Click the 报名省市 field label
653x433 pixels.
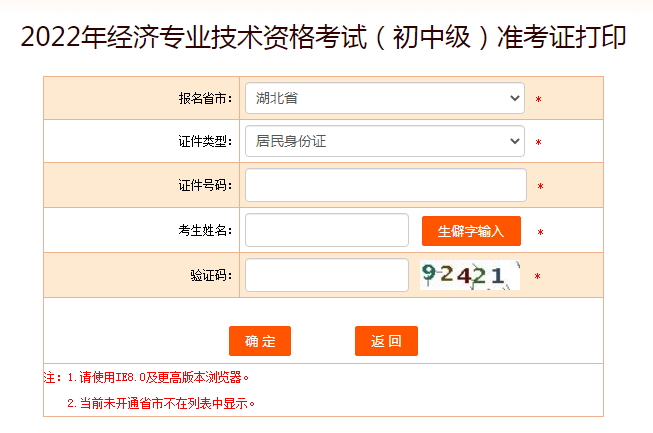[x=205, y=99]
